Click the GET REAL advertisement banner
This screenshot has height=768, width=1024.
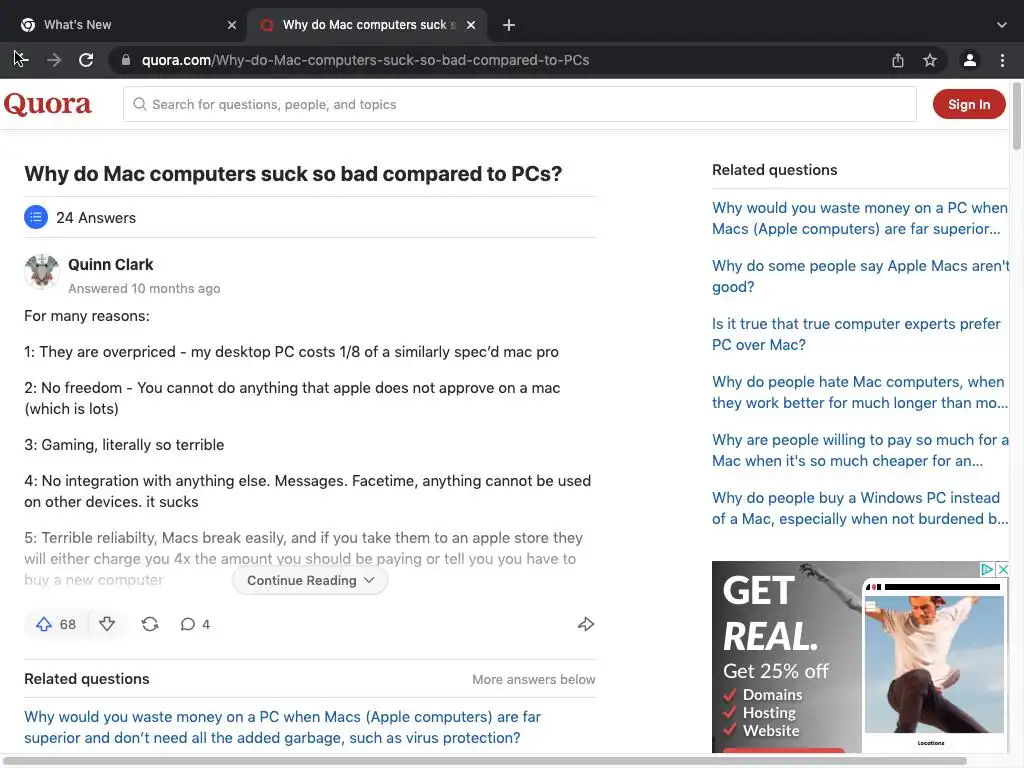pos(860,657)
